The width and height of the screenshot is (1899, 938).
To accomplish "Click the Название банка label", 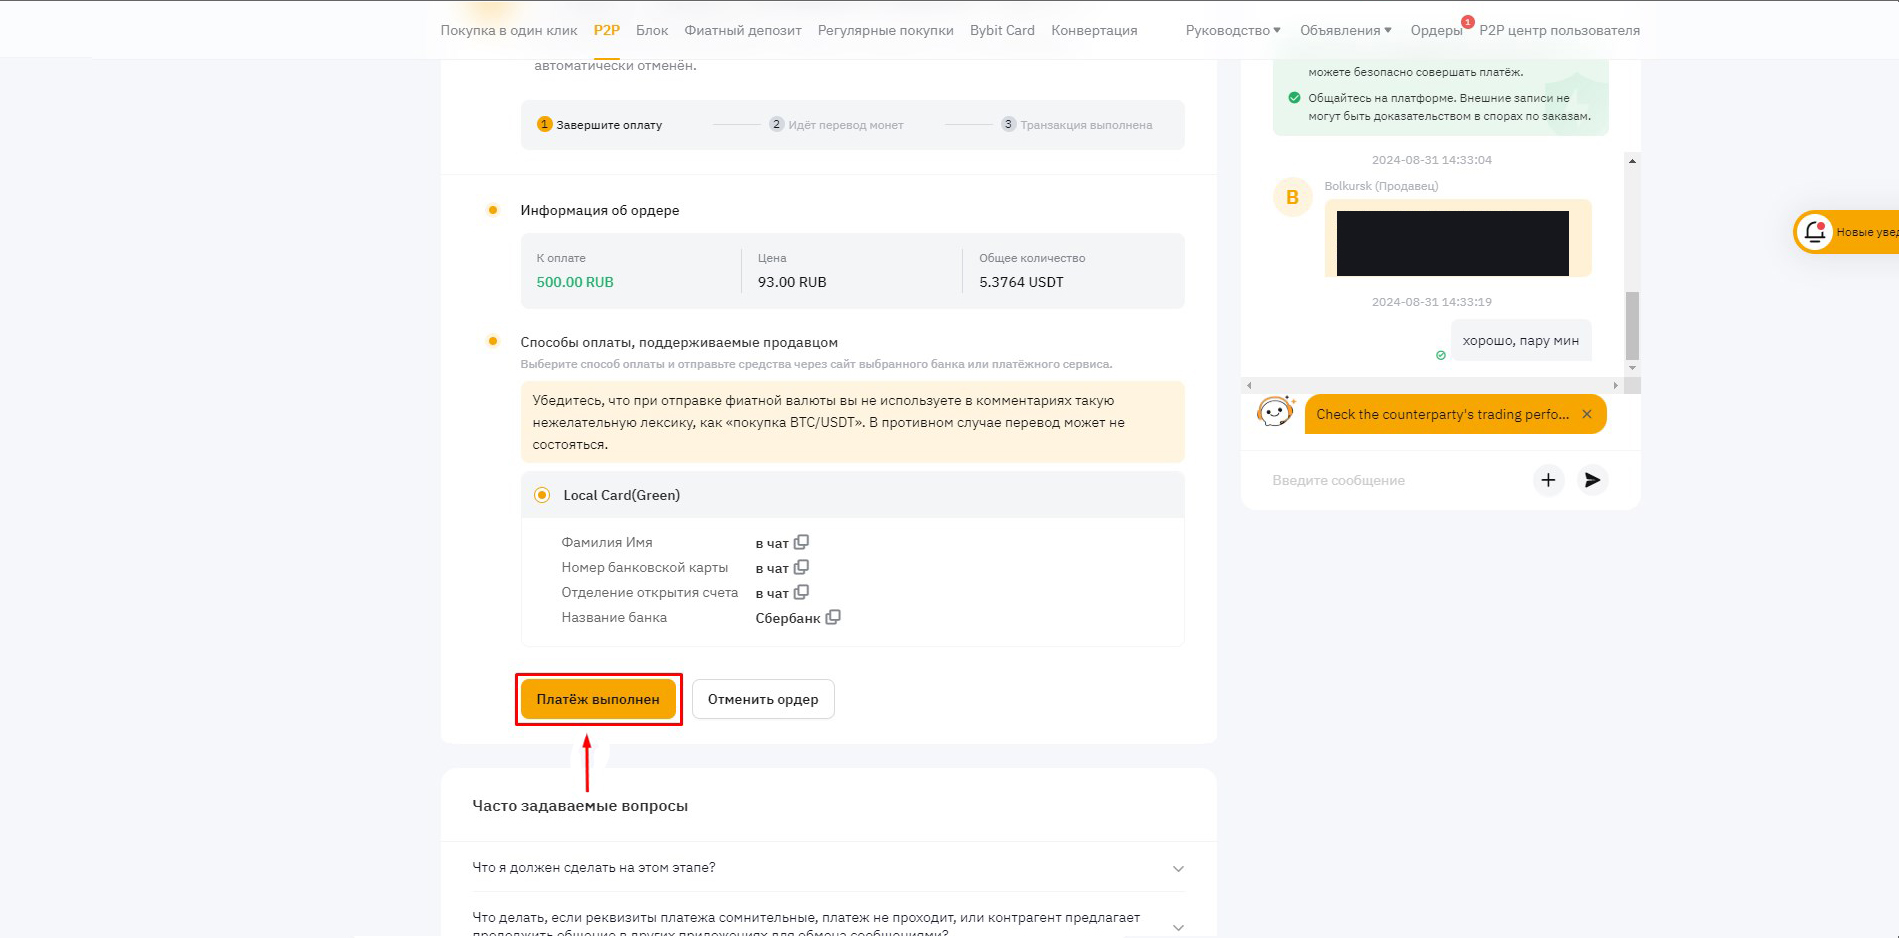I will [614, 618].
